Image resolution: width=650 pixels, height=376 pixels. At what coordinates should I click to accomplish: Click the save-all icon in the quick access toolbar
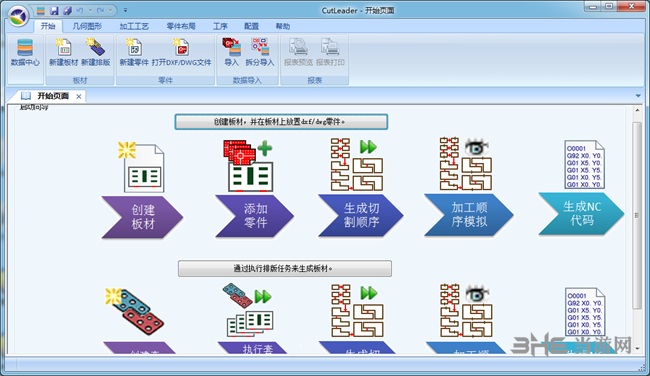tap(67, 10)
